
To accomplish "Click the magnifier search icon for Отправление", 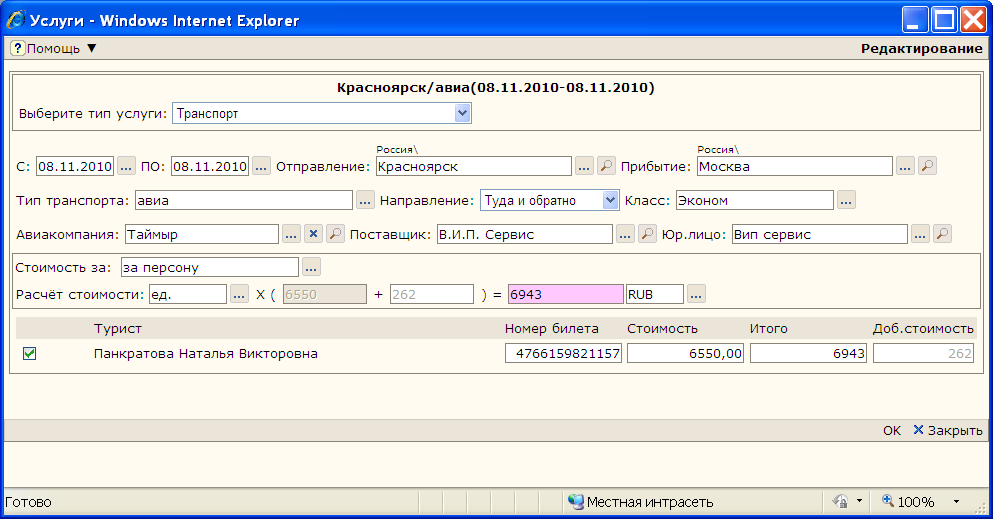I will click(606, 166).
